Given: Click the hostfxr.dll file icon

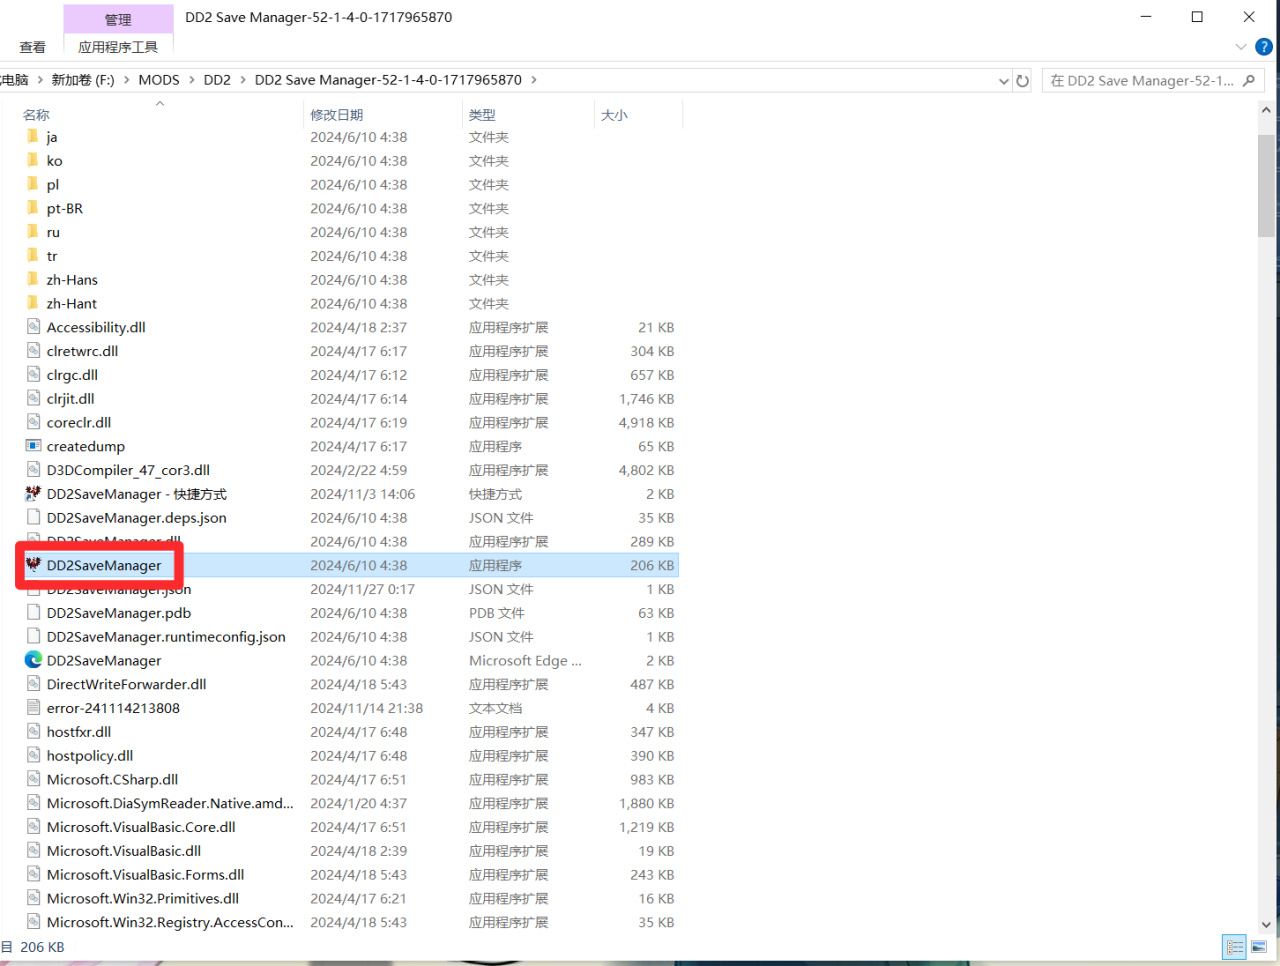Looking at the screenshot, I should click(x=33, y=732).
